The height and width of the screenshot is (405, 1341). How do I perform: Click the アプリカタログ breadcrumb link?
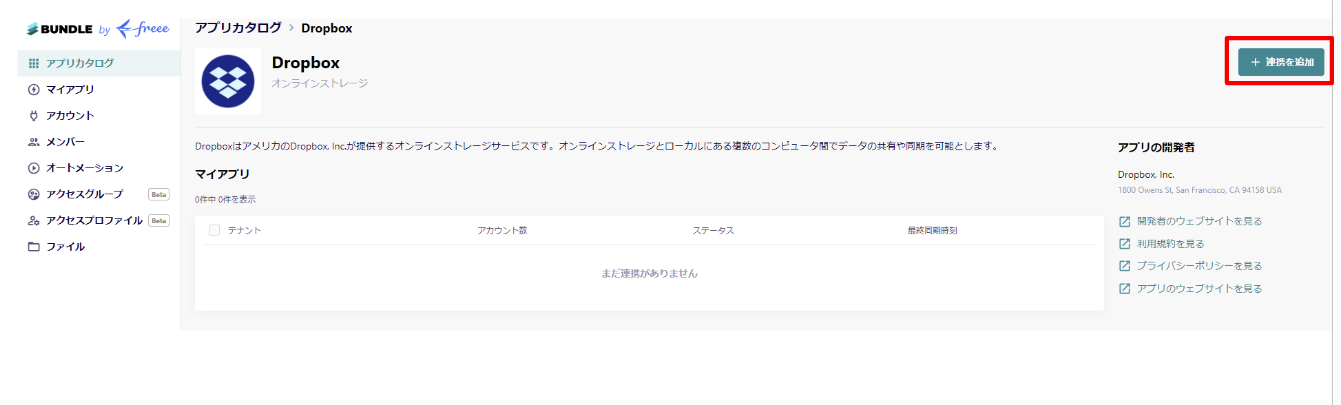pyautogui.click(x=238, y=28)
